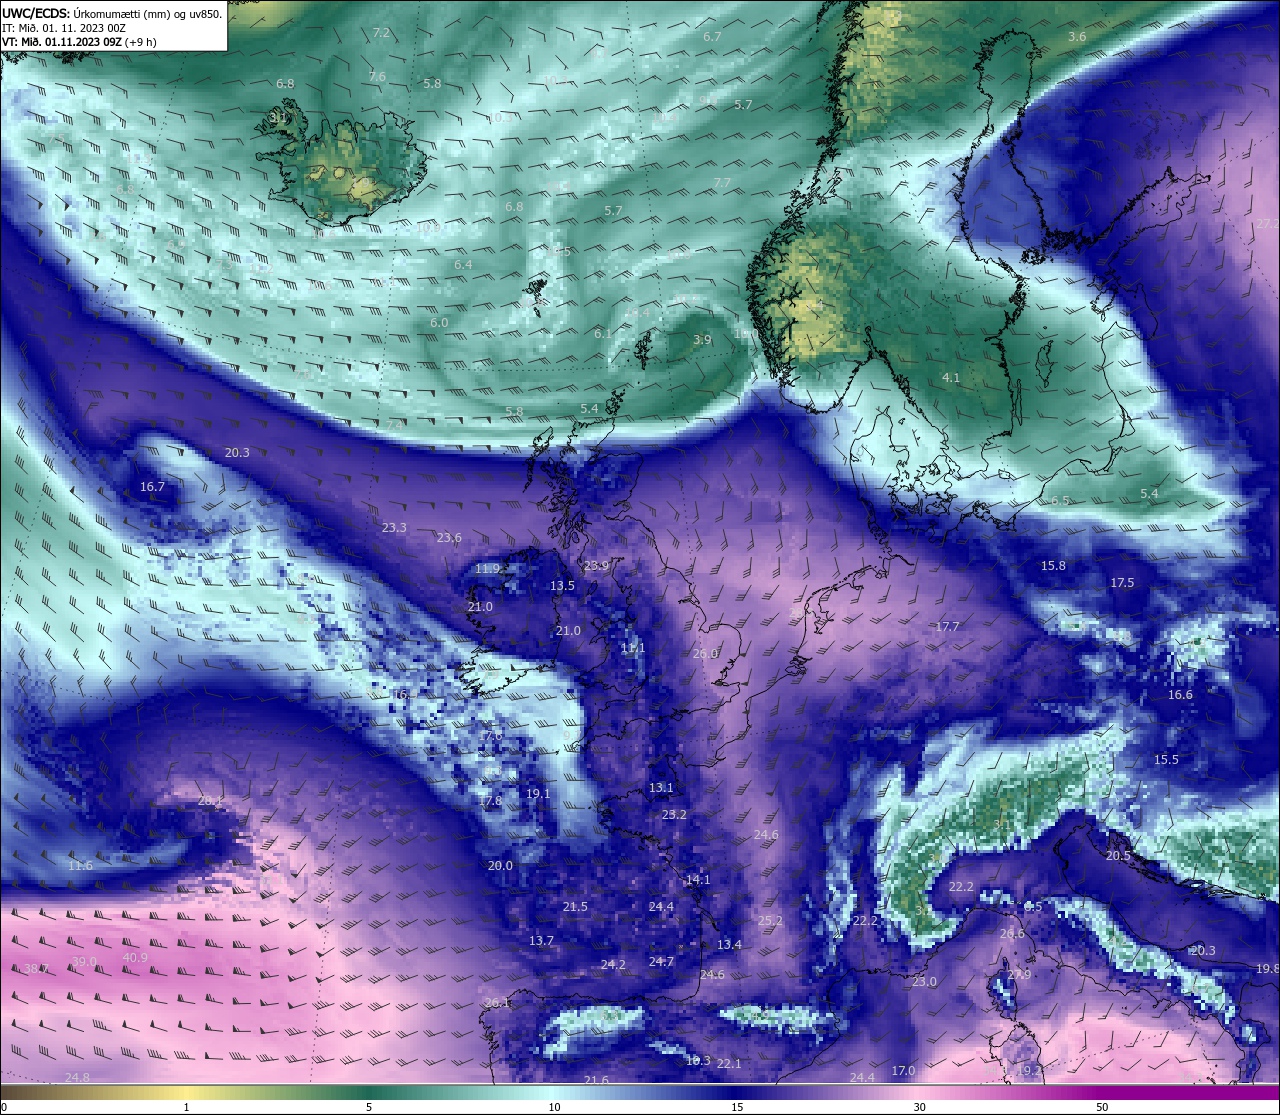The height and width of the screenshot is (1115, 1280).
Task: Click the 40.9 value in the southwest
Action: click(135, 958)
